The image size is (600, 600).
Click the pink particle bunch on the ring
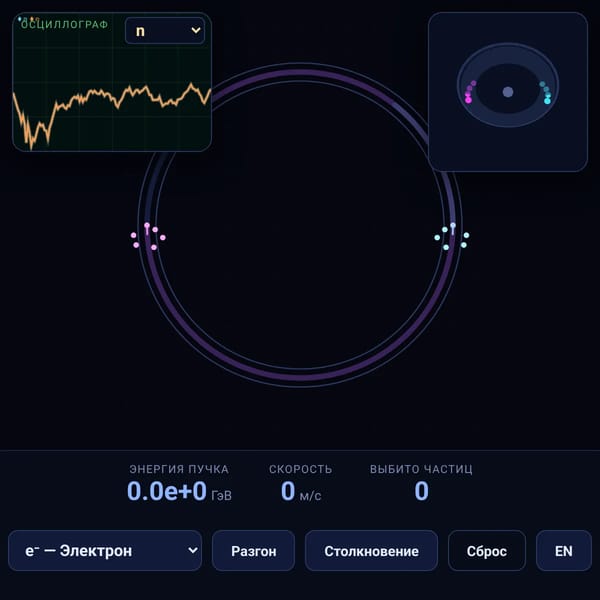(148, 236)
